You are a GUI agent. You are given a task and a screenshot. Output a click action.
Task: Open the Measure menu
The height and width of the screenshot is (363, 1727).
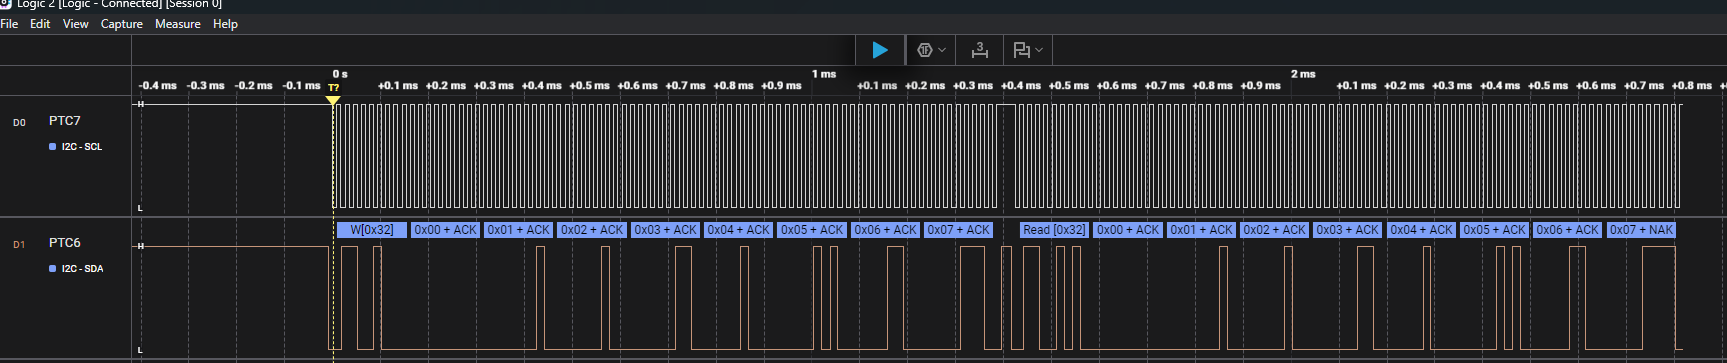tap(178, 24)
